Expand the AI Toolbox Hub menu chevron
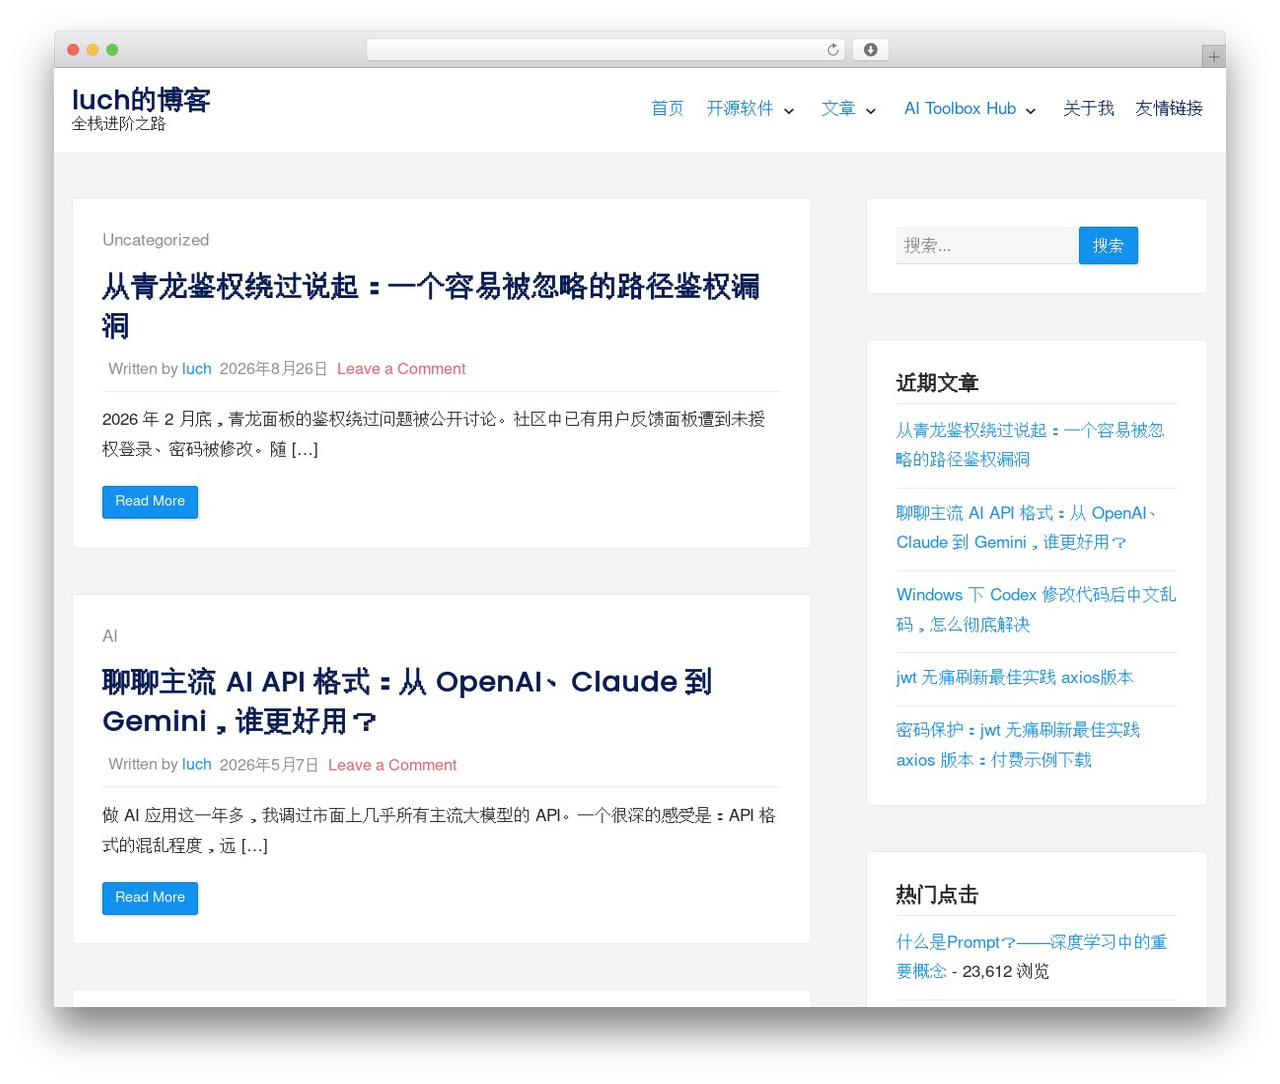Image resolution: width=1280 pixels, height=1084 pixels. pos(1031,111)
